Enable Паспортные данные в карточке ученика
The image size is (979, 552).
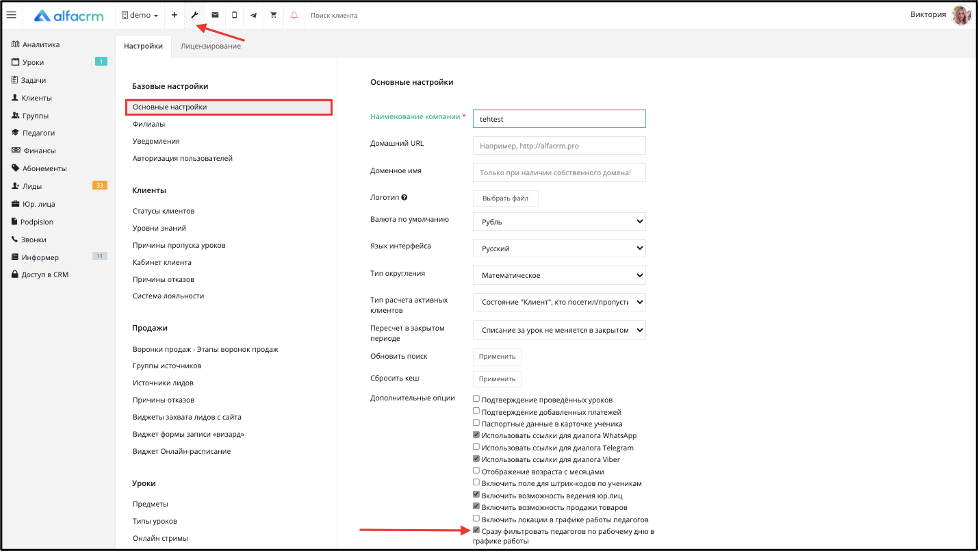476,423
